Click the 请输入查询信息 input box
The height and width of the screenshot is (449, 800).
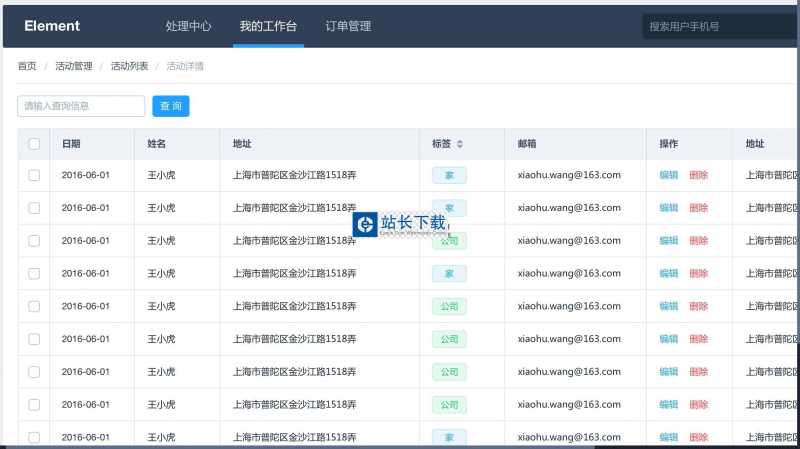pos(81,106)
